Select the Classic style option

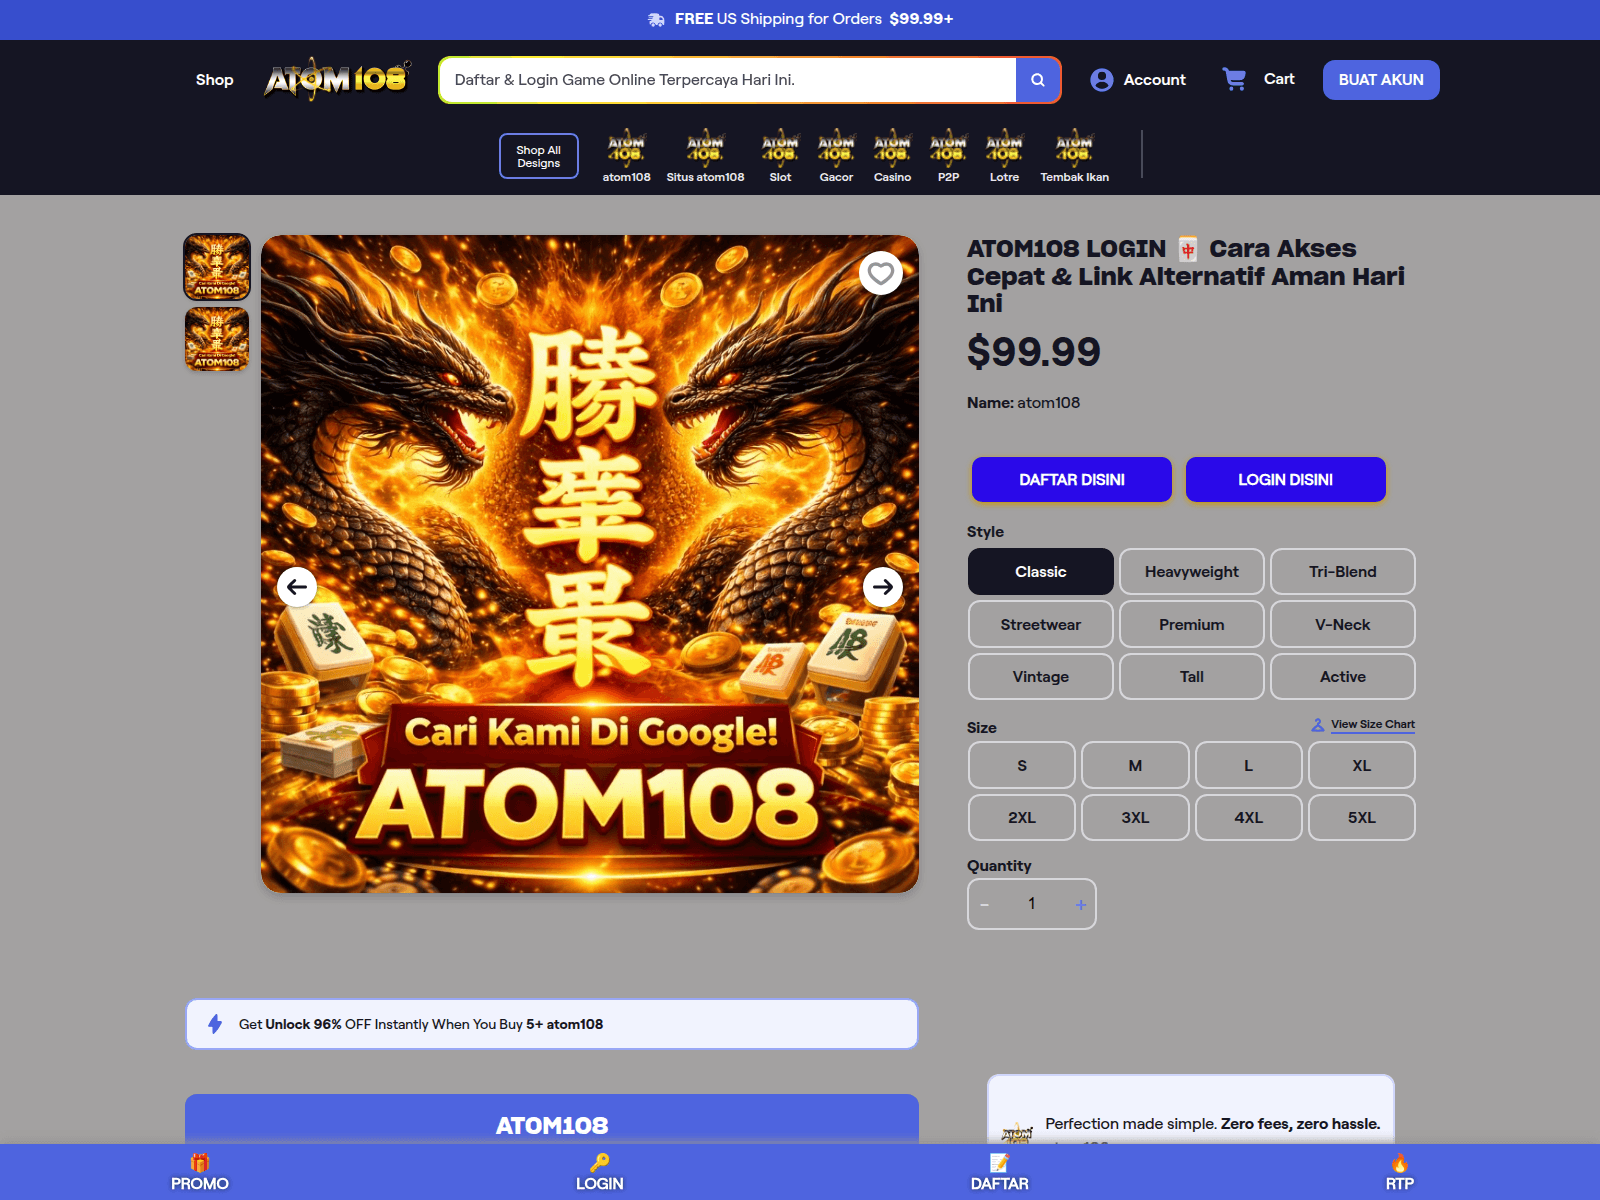1041,572
